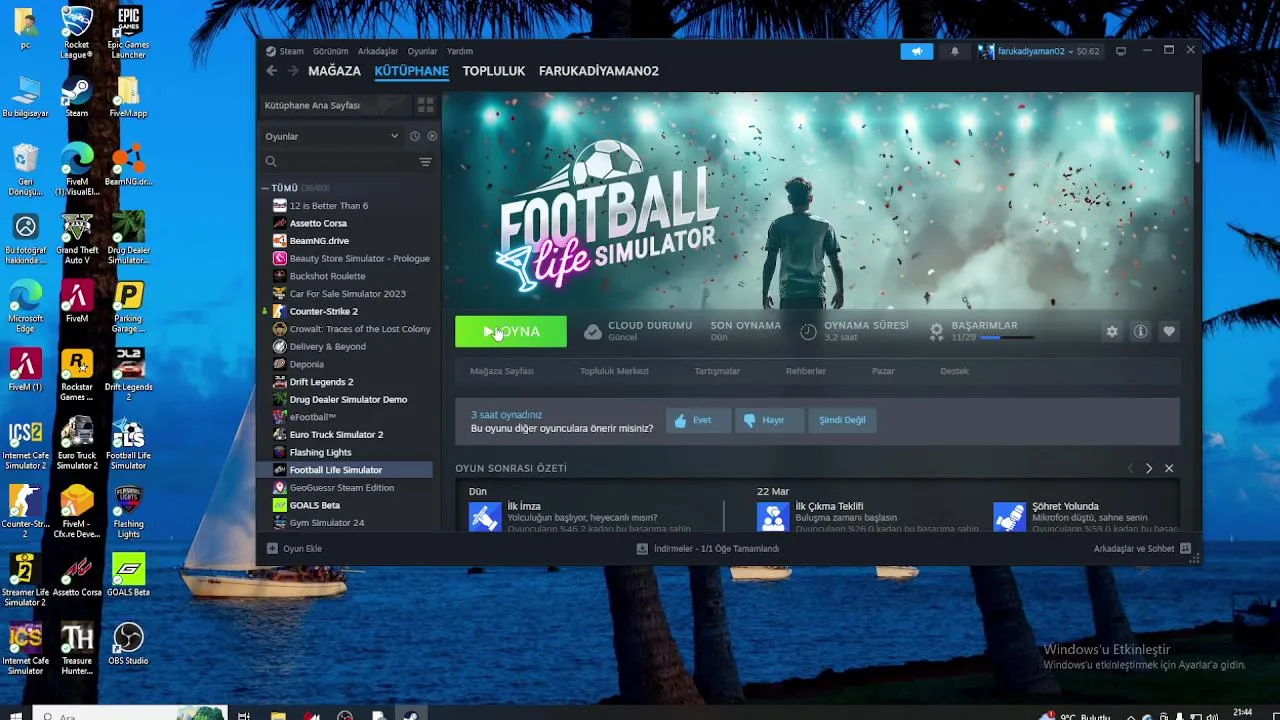
Task: Open Rehberler link
Action: click(805, 371)
